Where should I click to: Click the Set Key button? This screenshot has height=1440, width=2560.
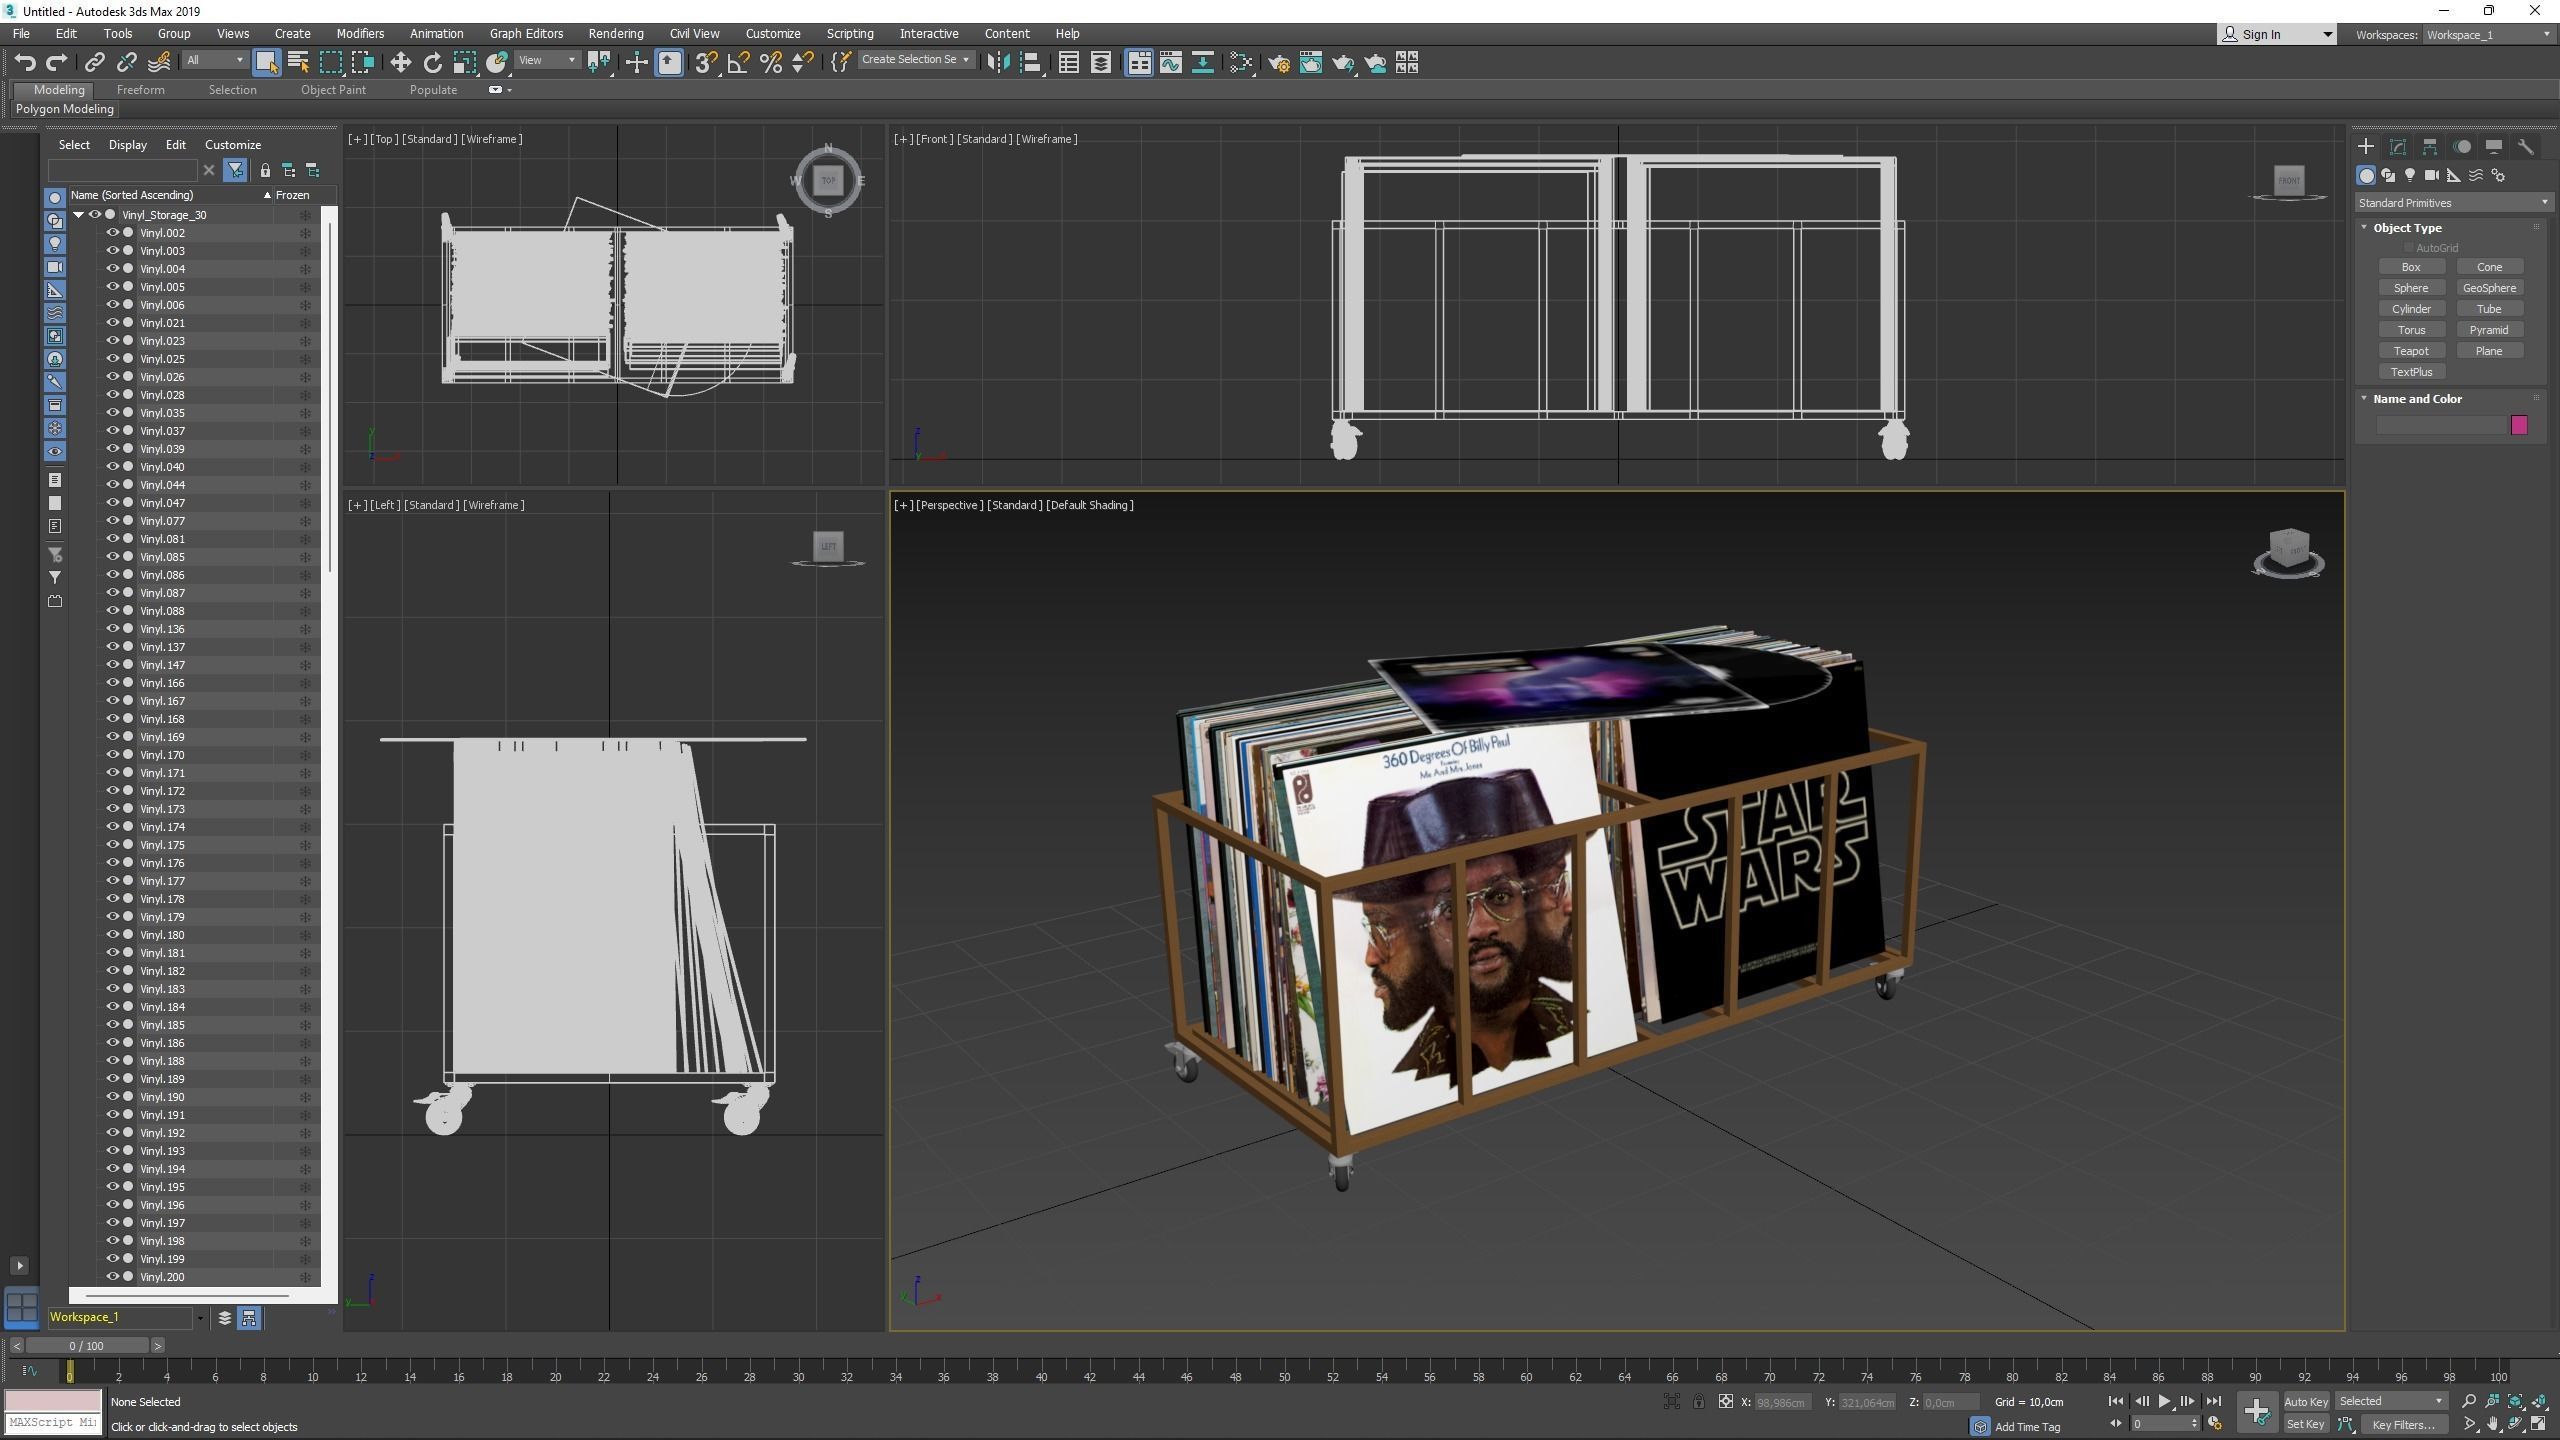[x=2306, y=1425]
